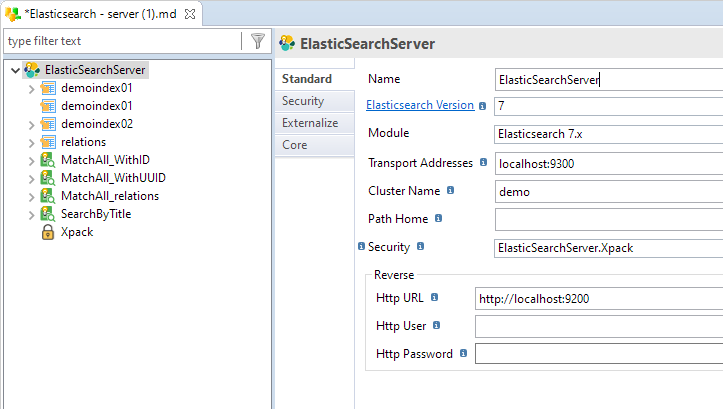Viewport: 723px width, 409px height.
Task: Expand the demoindex02 tree node
Action: click(x=31, y=124)
